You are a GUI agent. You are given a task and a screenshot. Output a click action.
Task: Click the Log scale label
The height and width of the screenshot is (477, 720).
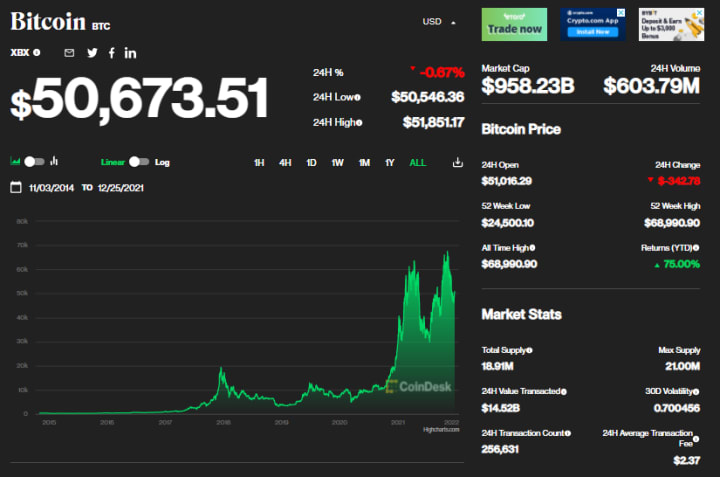point(162,162)
